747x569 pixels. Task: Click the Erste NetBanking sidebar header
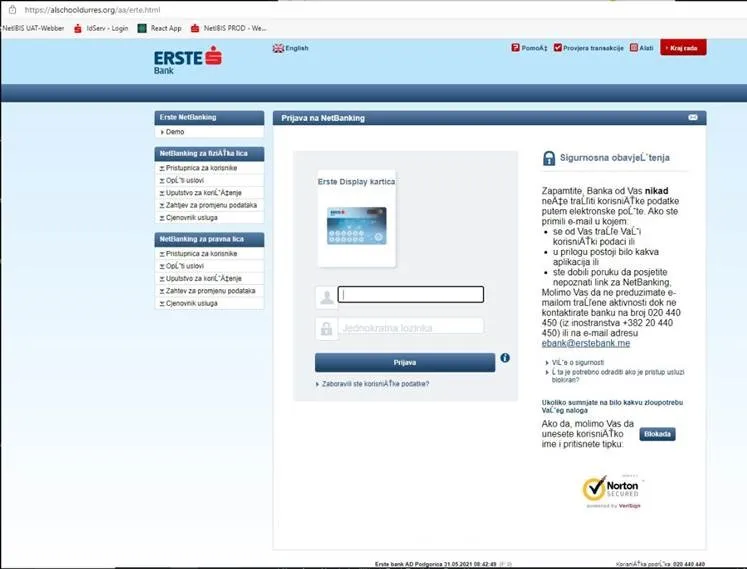[209, 118]
